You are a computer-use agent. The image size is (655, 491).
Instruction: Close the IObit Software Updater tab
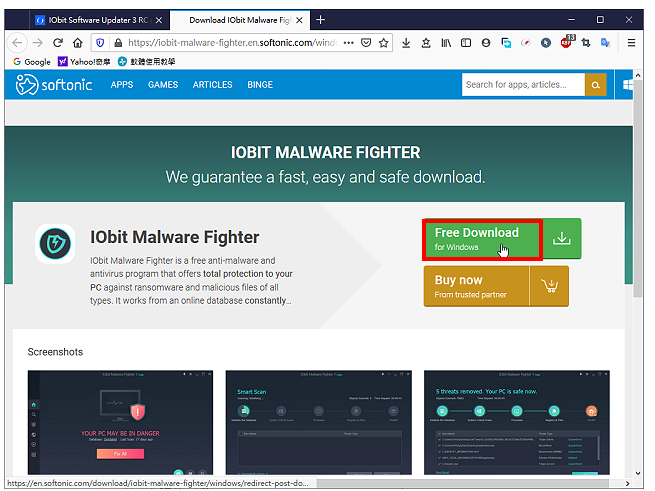click(x=159, y=20)
